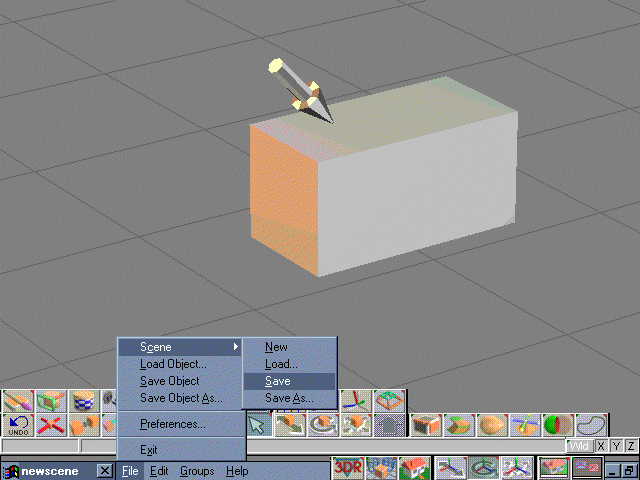
Task: Select the Axes tool icon
Action: [353, 402]
